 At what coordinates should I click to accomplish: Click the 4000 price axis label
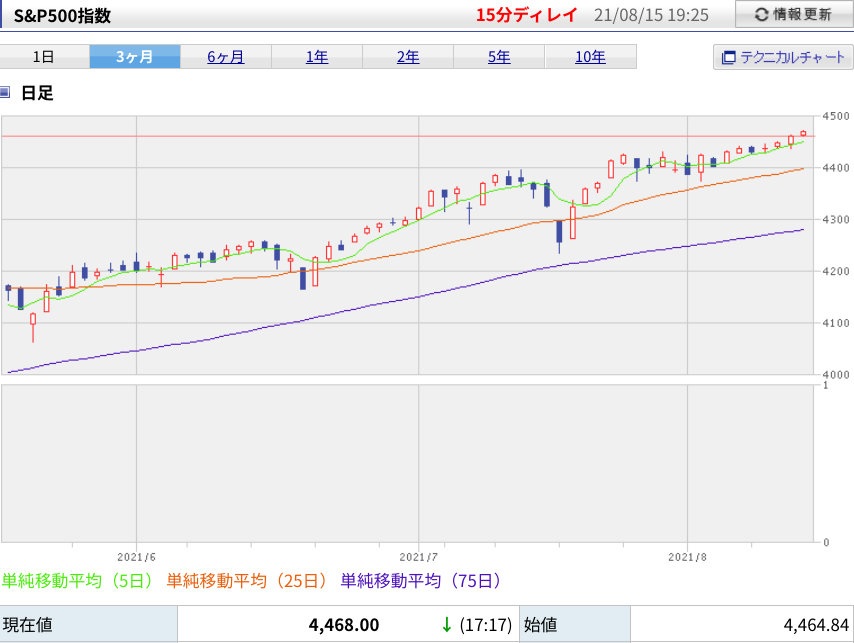coord(836,375)
